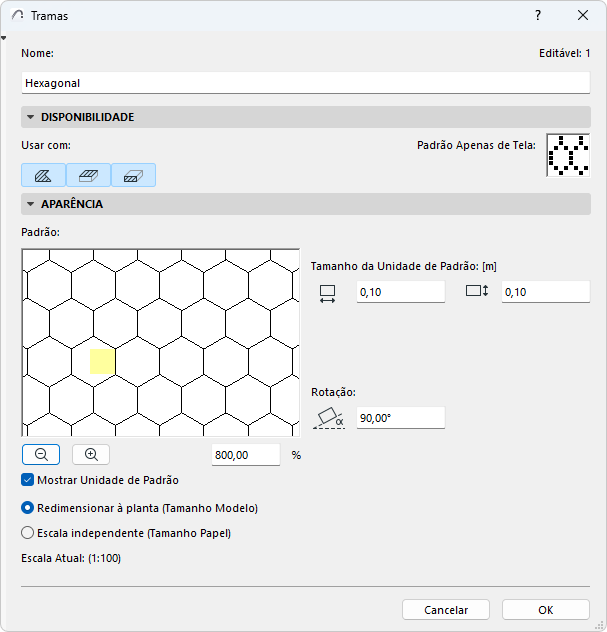Click the rotation field 90,00°
Viewport: 607px width, 632px height.
tap(401, 418)
